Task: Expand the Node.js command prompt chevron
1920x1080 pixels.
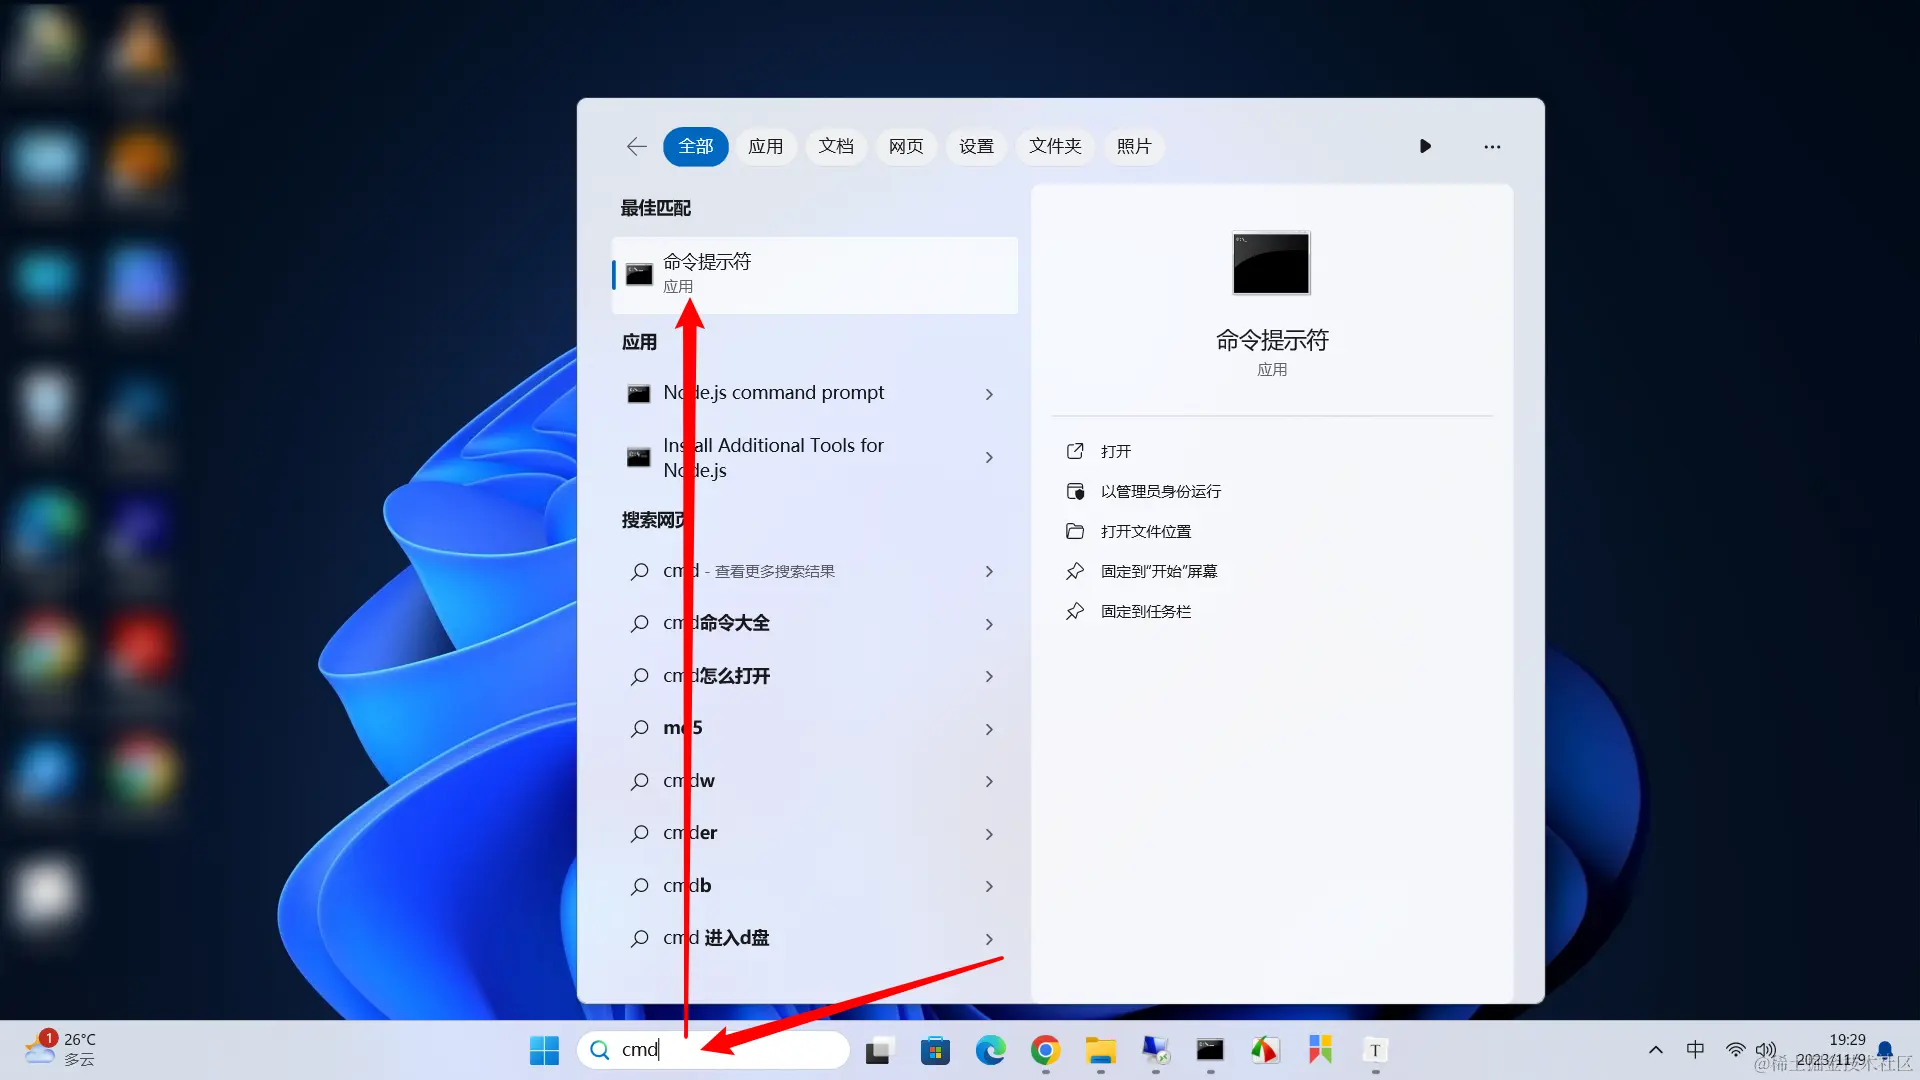Action: 989,394
